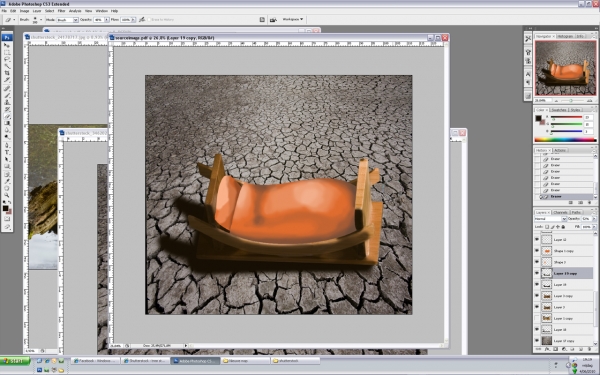Open the Flow slider arrow
The image size is (600, 375).
point(134,20)
